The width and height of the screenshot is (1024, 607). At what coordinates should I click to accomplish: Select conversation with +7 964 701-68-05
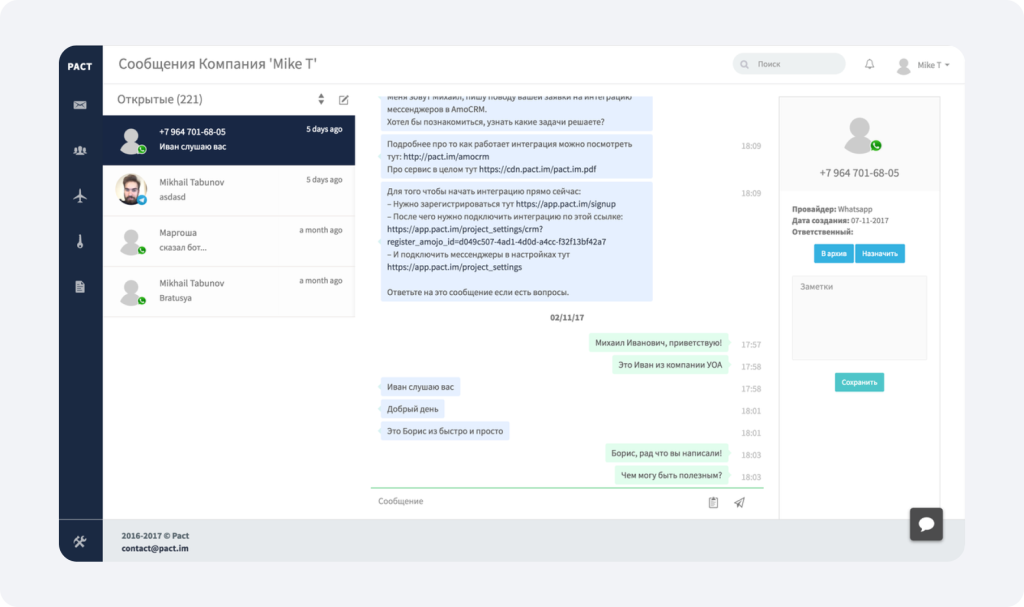coord(229,140)
